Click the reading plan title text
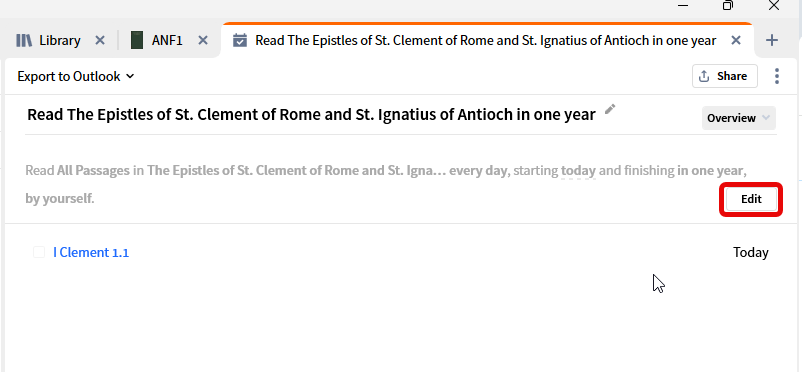The width and height of the screenshot is (802, 372). [311, 115]
